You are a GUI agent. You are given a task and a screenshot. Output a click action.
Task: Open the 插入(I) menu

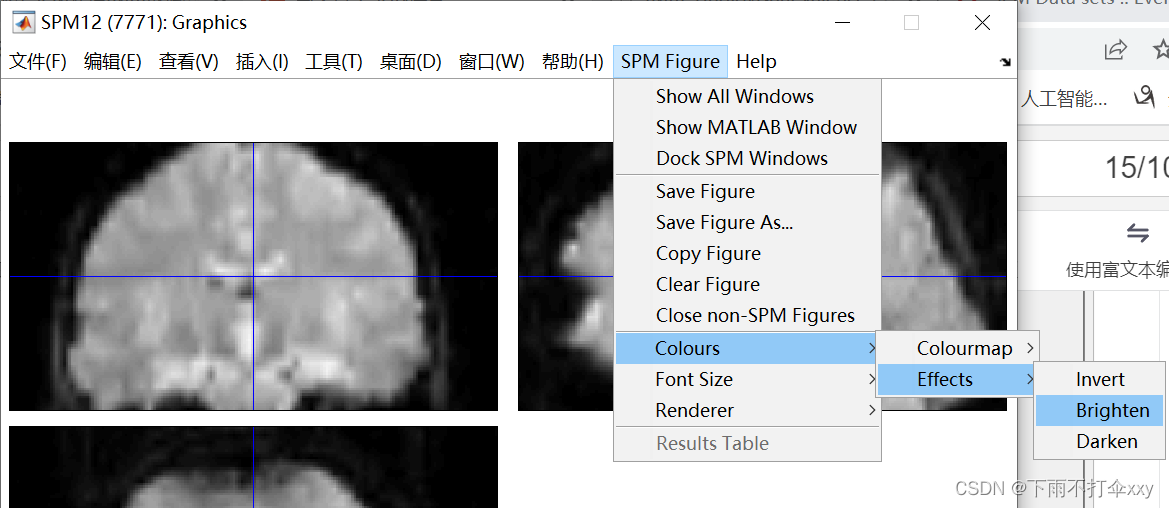point(262,62)
